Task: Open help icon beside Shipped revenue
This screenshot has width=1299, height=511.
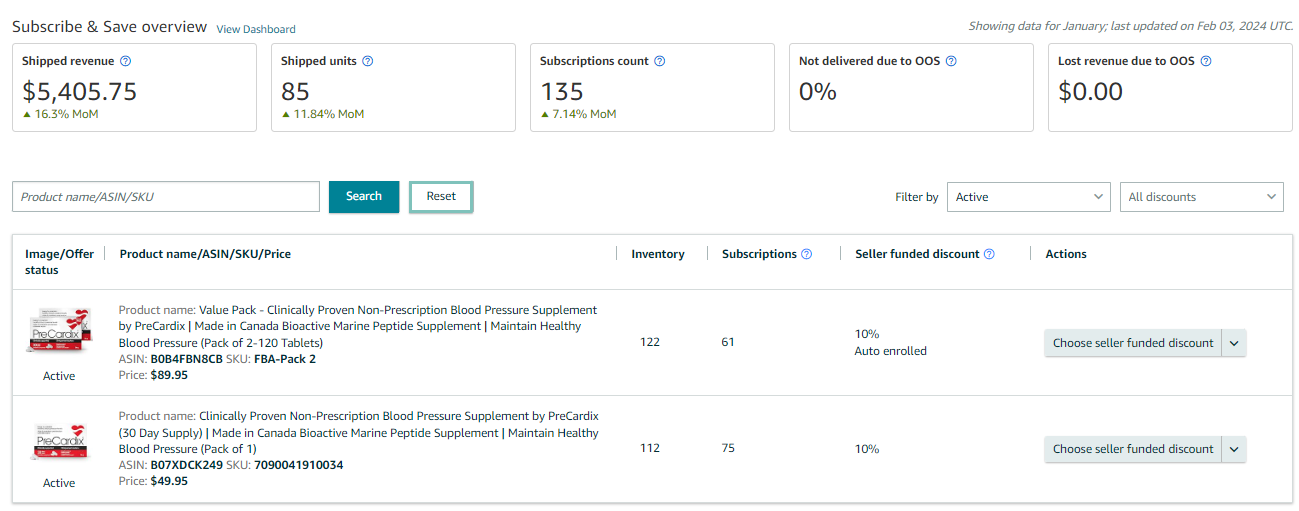Action: pyautogui.click(x=125, y=61)
